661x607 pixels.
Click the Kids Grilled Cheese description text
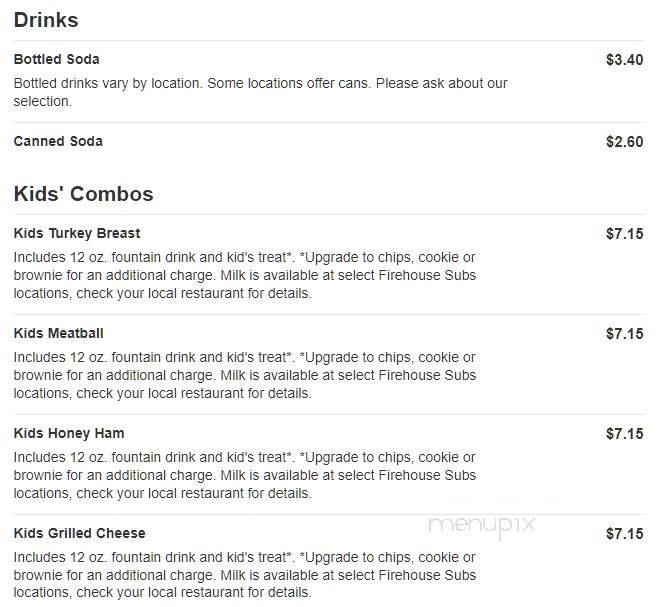tap(245, 575)
